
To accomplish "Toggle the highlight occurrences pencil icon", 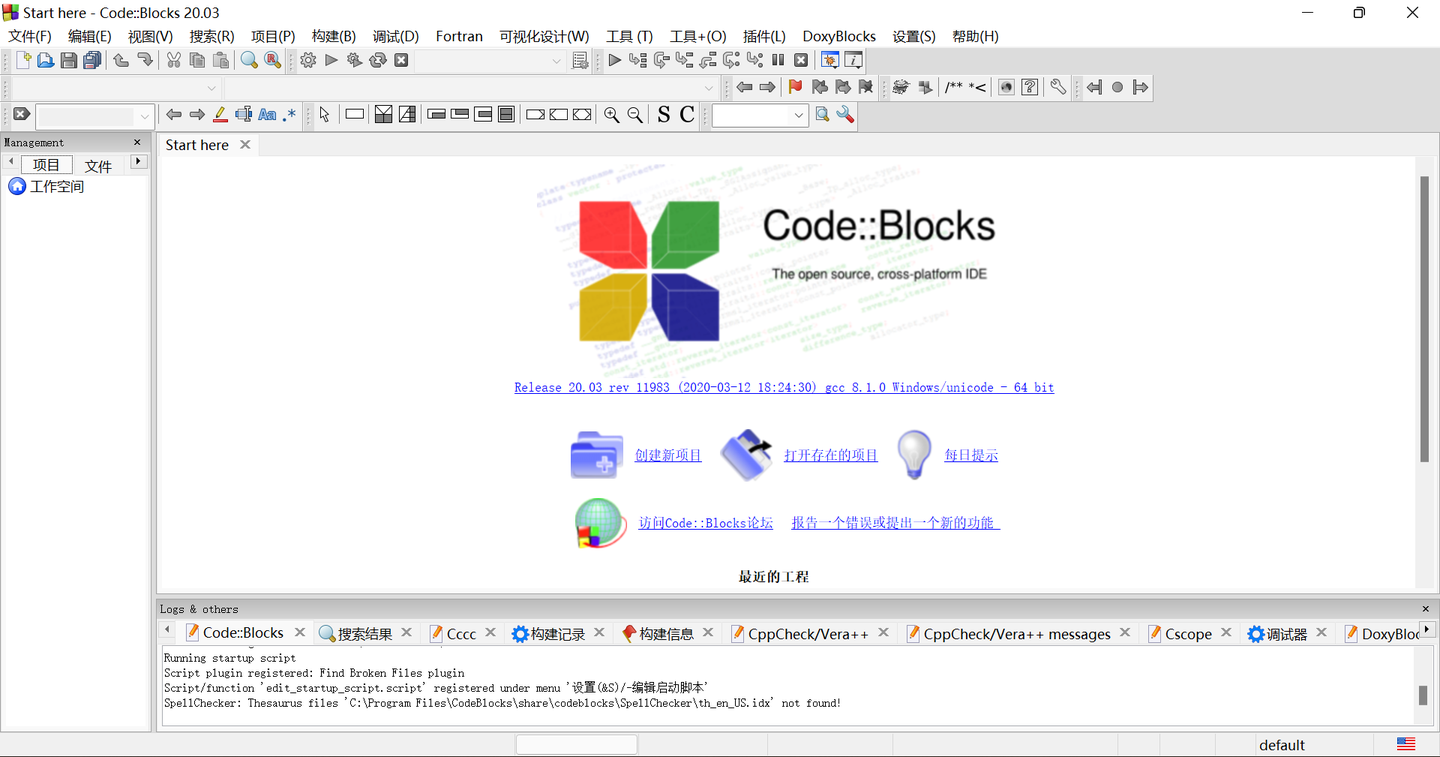I will (x=220, y=114).
